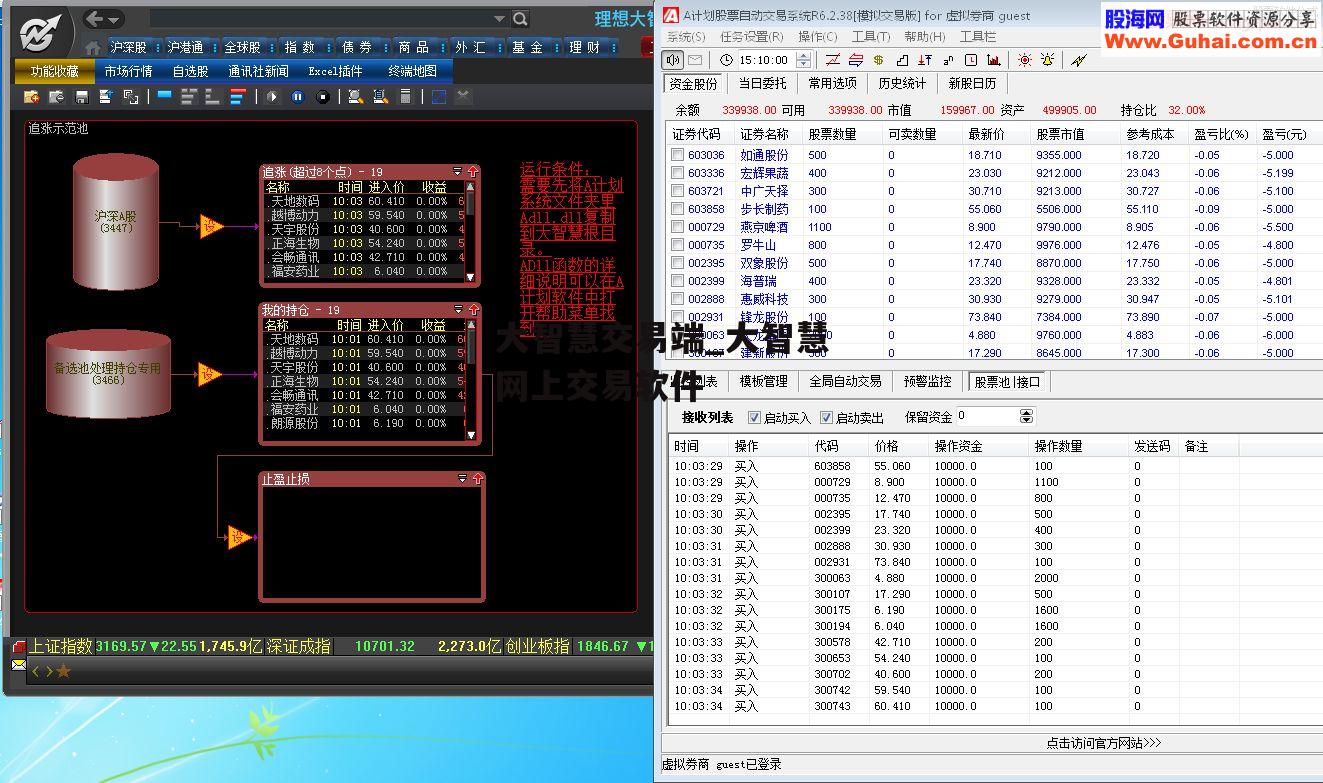Switch to the 当日委托 tab
This screenshot has height=783, width=1323.
point(762,84)
